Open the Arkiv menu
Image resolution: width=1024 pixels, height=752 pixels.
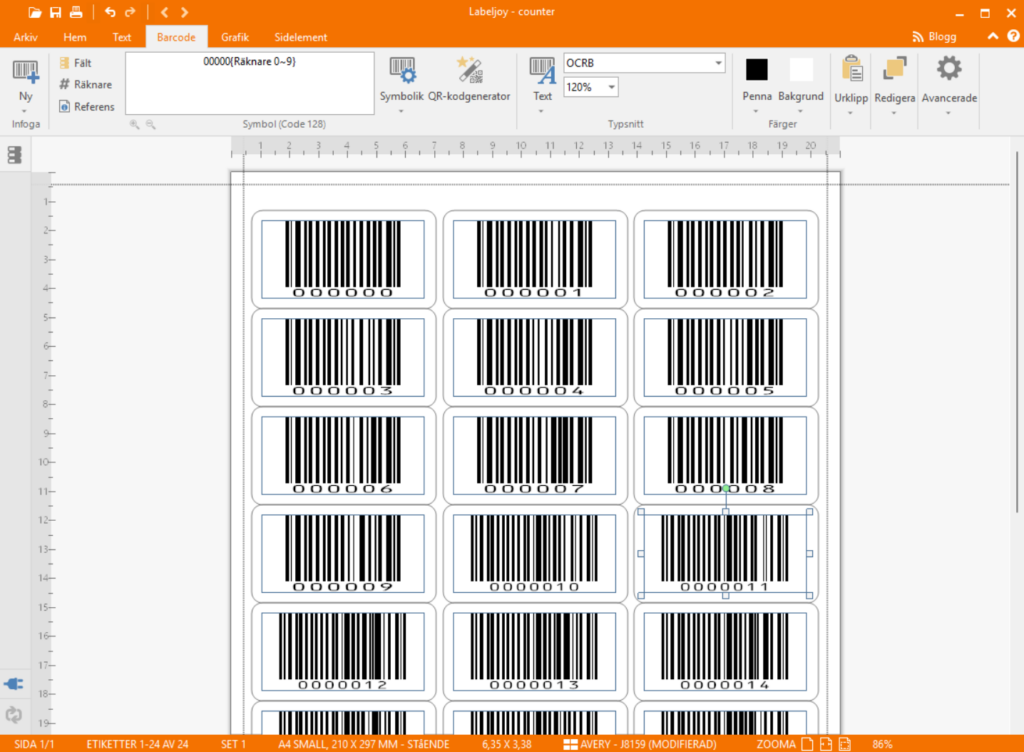(x=26, y=37)
